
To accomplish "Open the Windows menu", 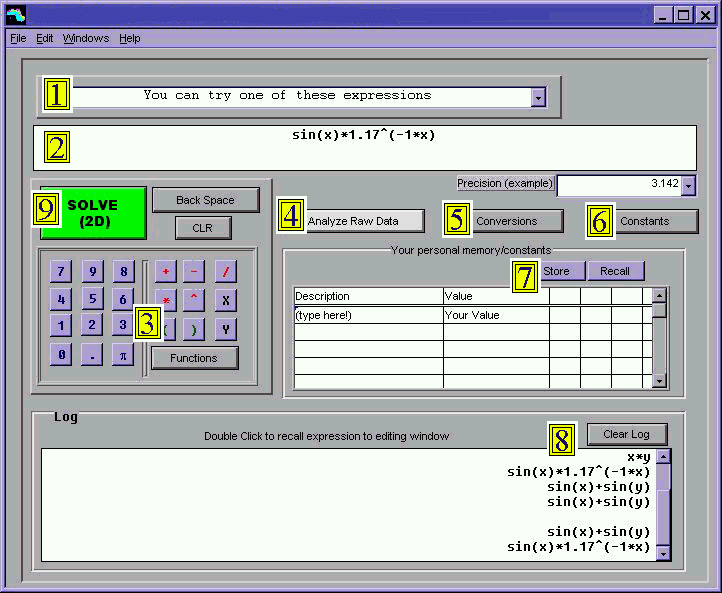I will (86, 38).
